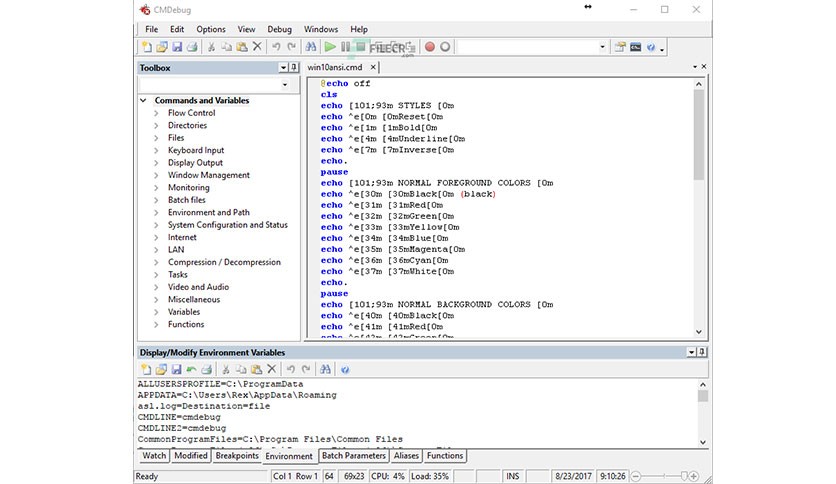Expand the Batch files tree node
The height and width of the screenshot is (484, 836).
(156, 200)
